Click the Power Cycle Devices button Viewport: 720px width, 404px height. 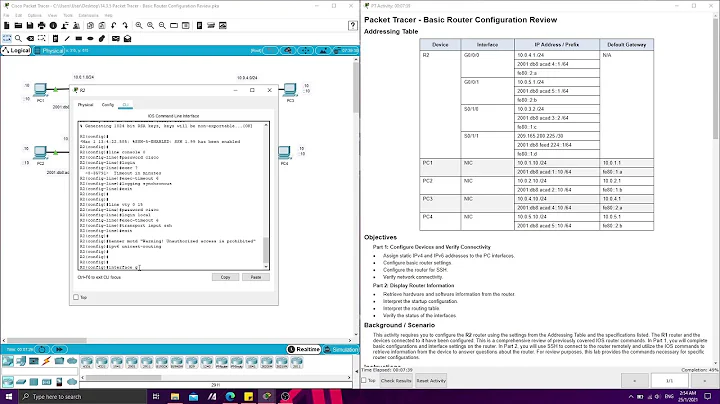(42, 349)
